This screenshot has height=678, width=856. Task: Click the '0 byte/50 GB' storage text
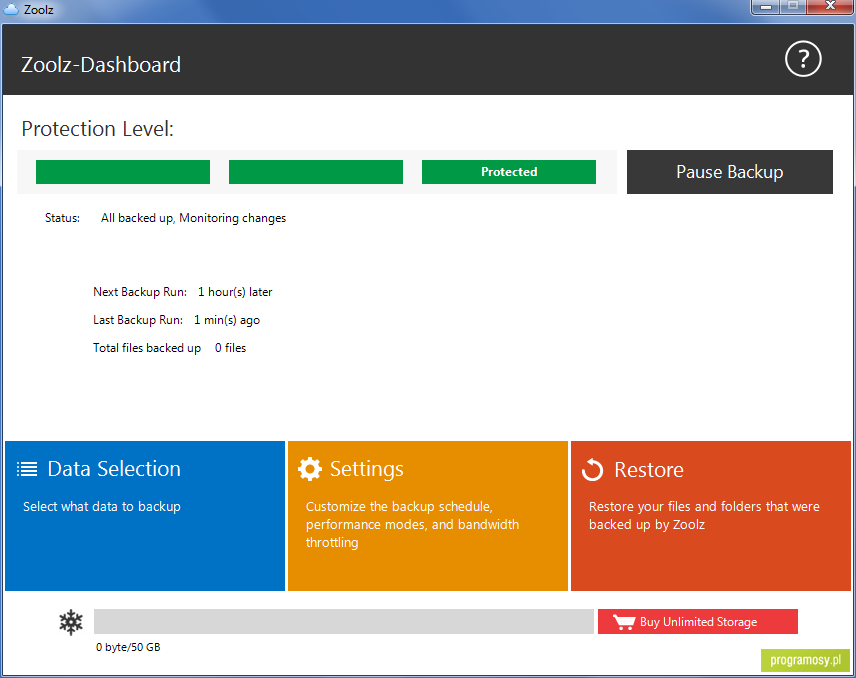[128, 647]
